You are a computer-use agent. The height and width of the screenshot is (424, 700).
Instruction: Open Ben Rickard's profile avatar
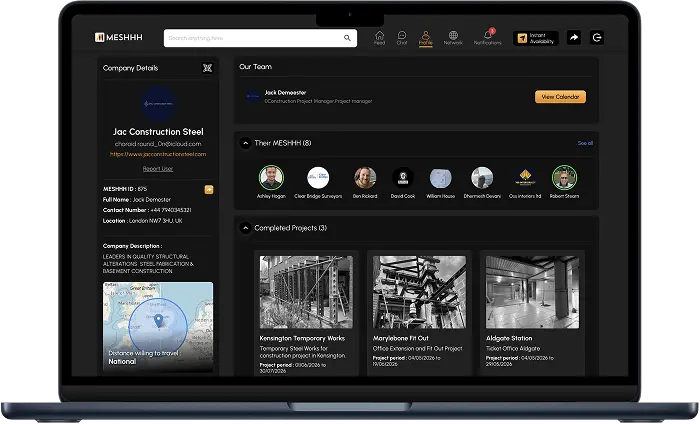pos(365,178)
